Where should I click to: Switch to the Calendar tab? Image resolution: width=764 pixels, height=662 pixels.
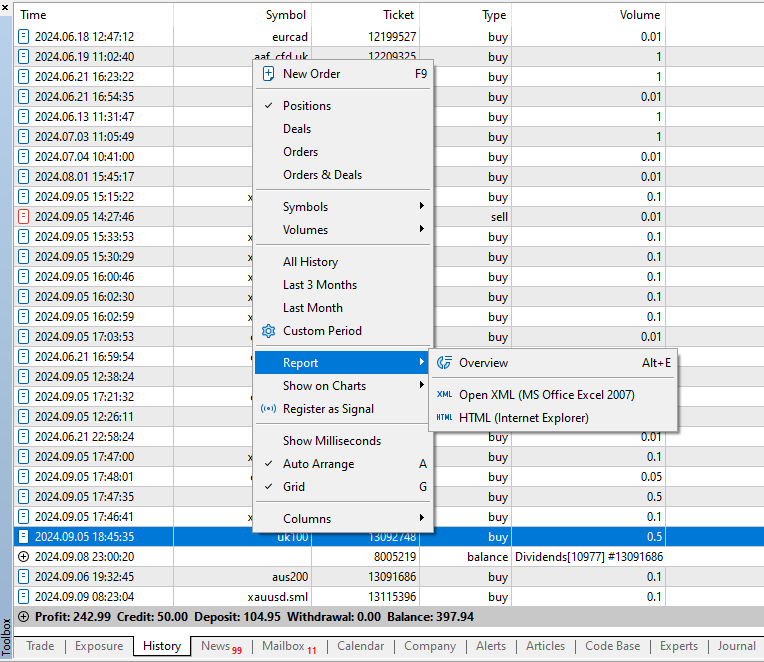(360, 647)
